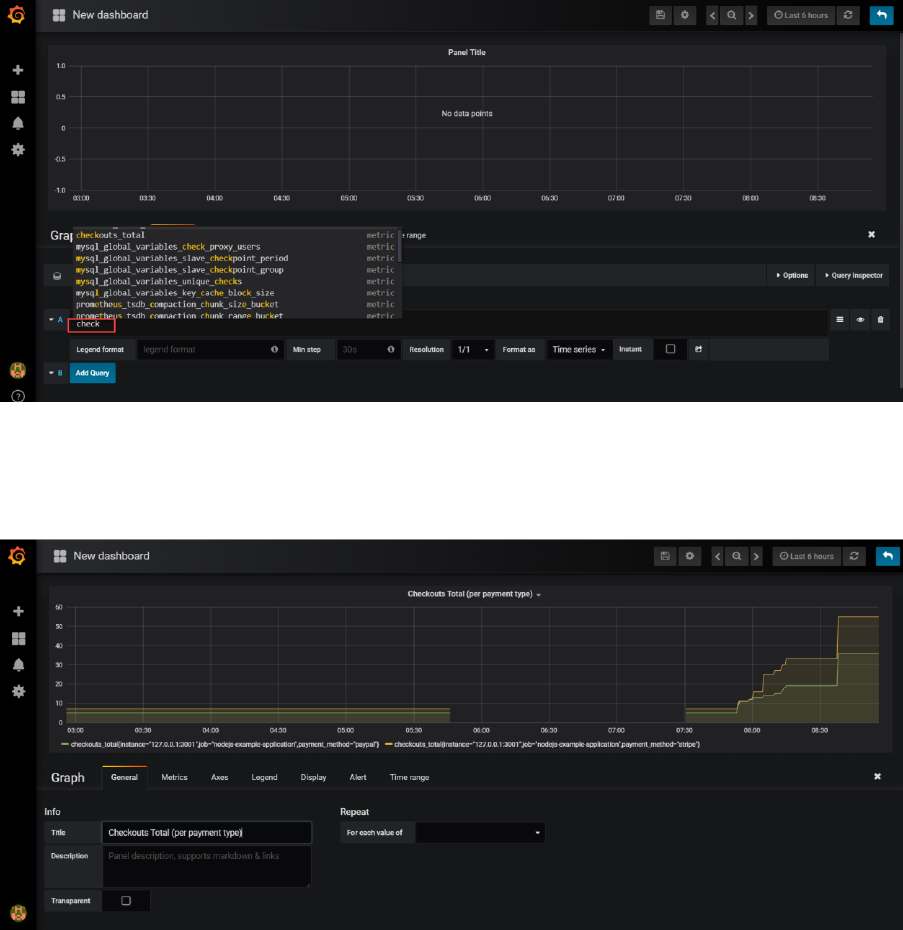Image resolution: width=903 pixels, height=930 pixels.
Task: Click the panel Description text area
Action: pos(206,867)
